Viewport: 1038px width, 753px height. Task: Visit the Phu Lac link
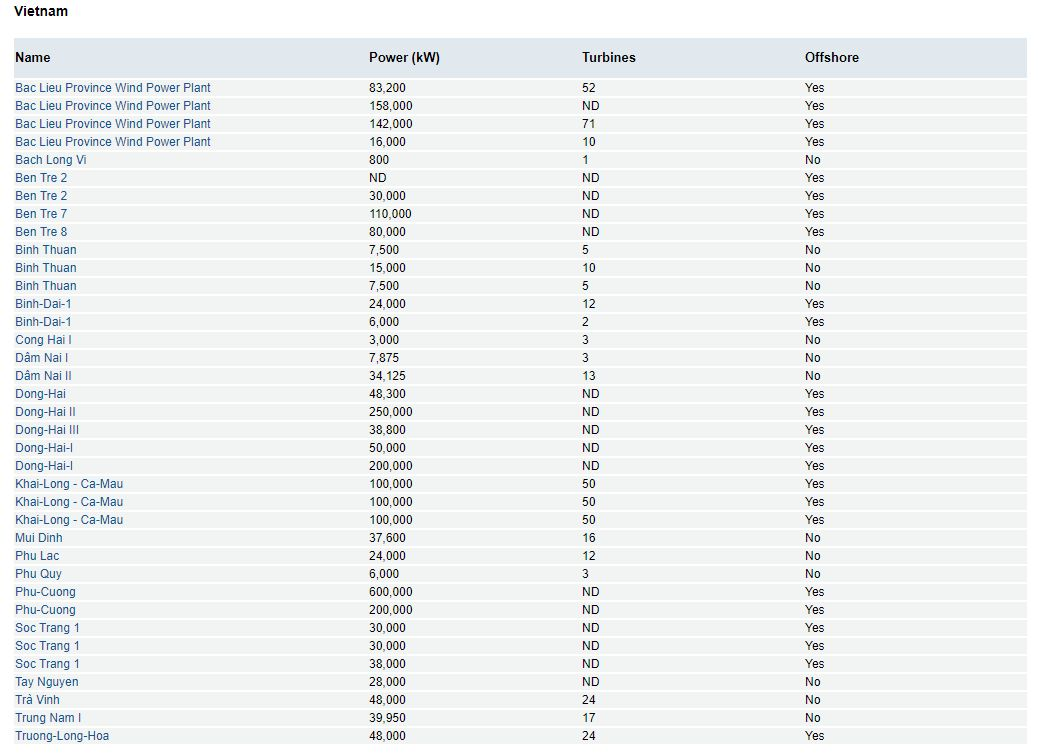point(37,556)
